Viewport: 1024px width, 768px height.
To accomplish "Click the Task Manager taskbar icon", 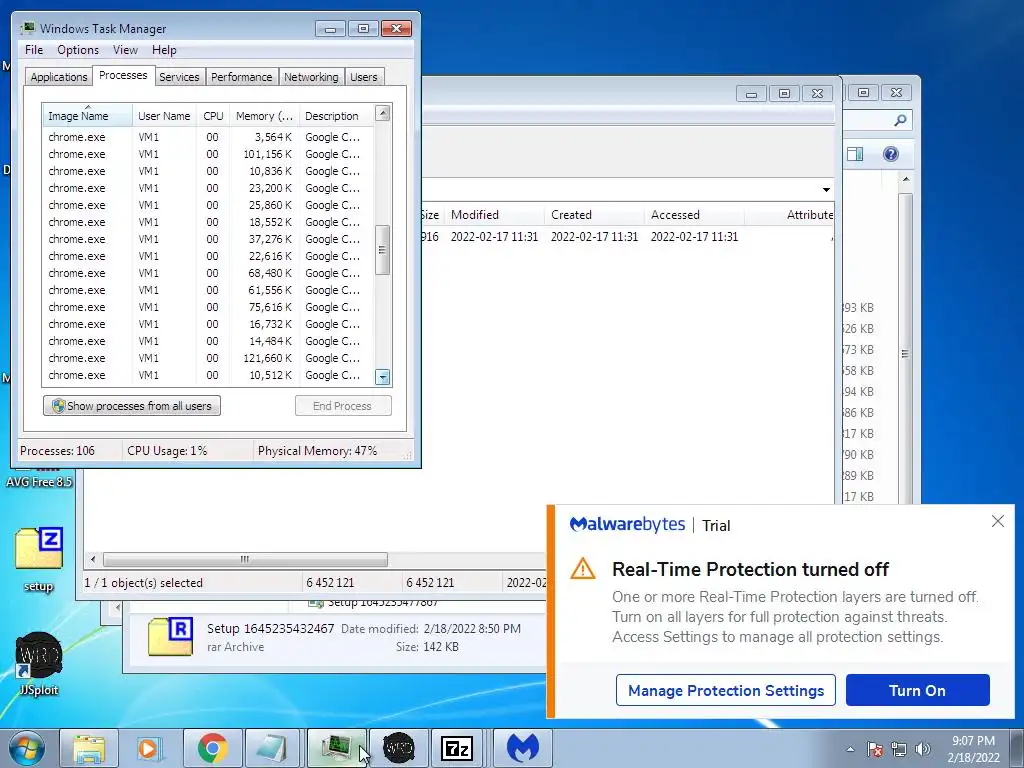I will [336, 748].
